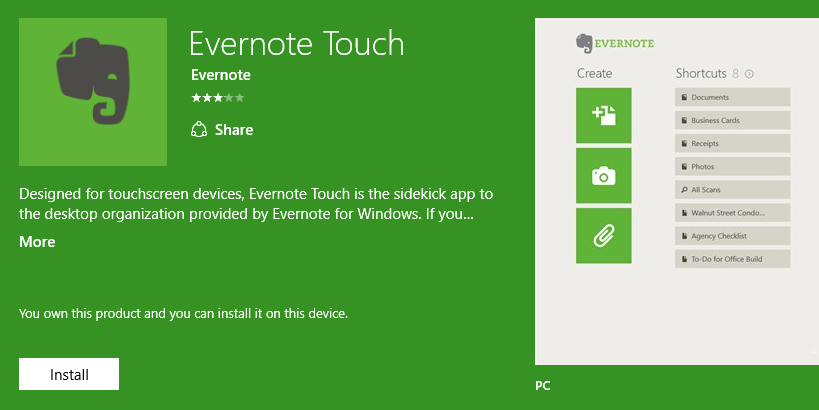Select the Walnut Street Condo shortcut

click(x=732, y=213)
